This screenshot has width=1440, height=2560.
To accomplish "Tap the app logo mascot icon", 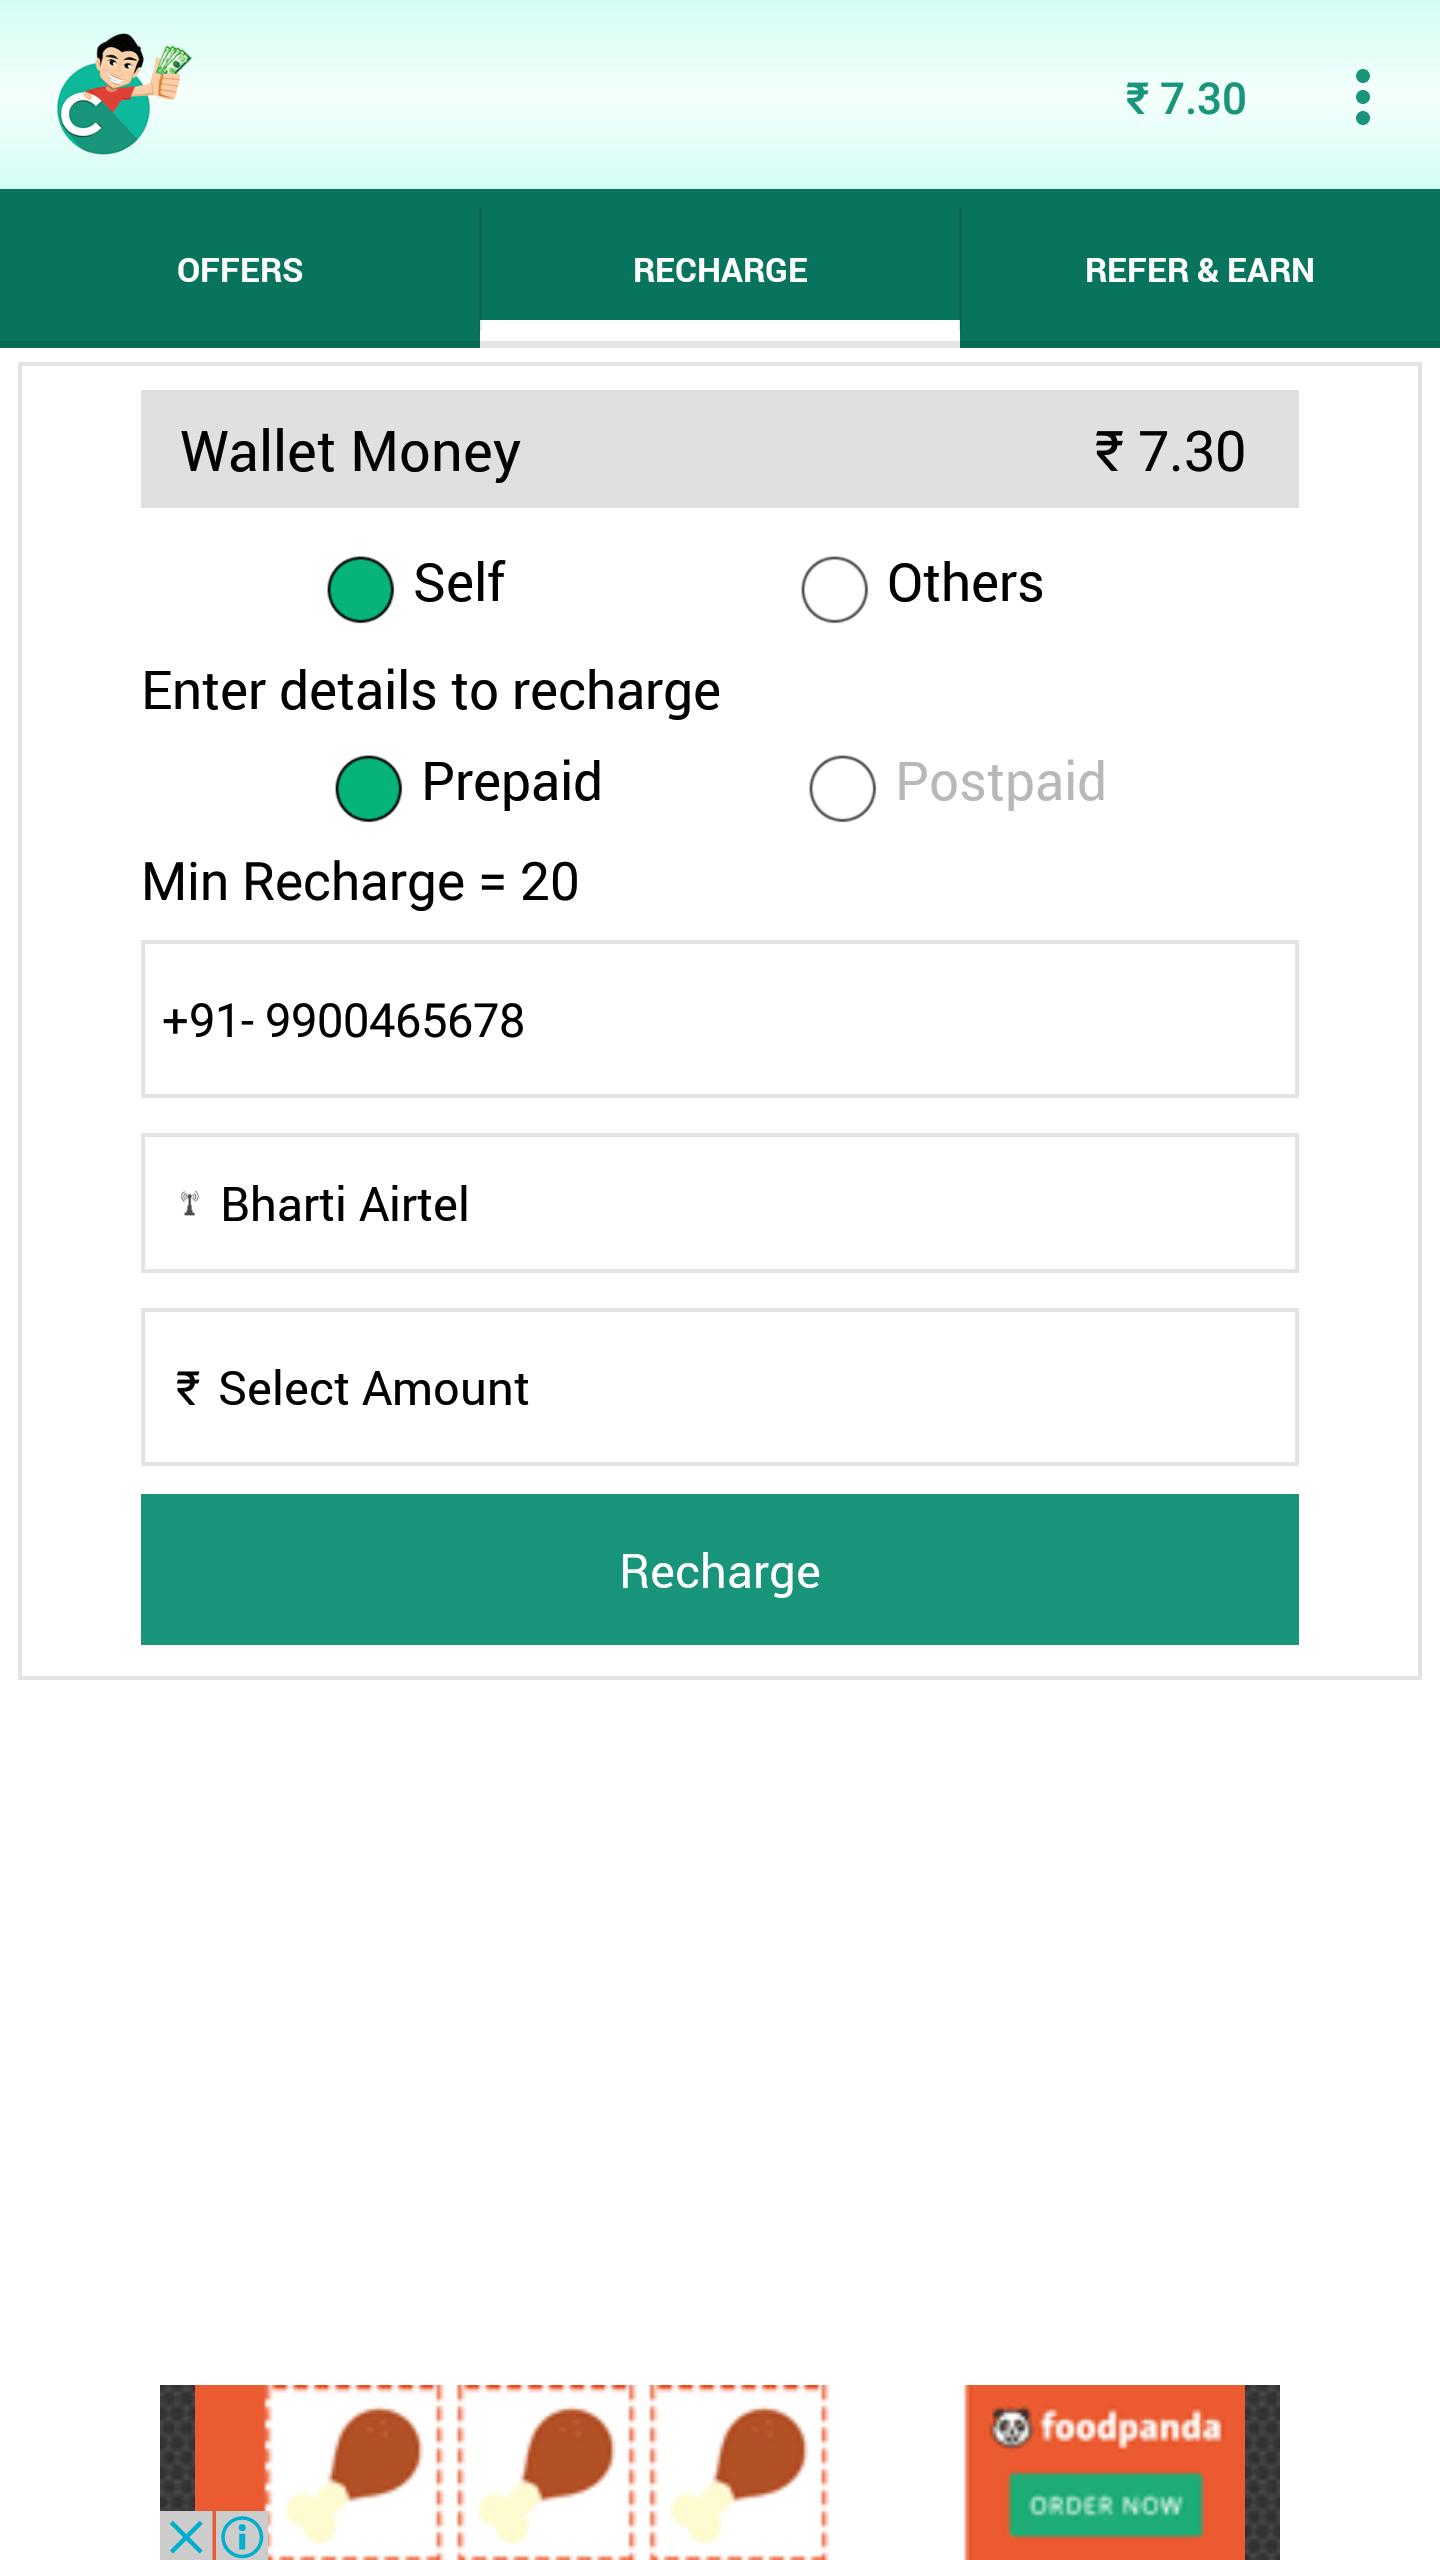I will [122, 95].
